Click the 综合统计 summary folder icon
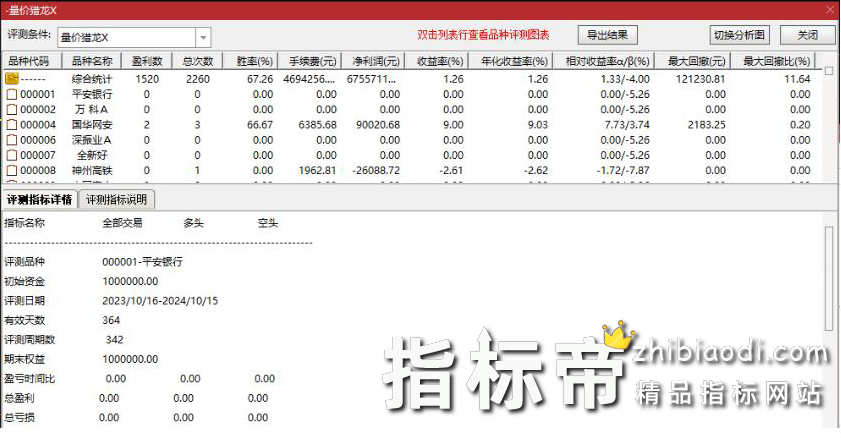Viewport: 841px width, 438px height. pos(12,79)
